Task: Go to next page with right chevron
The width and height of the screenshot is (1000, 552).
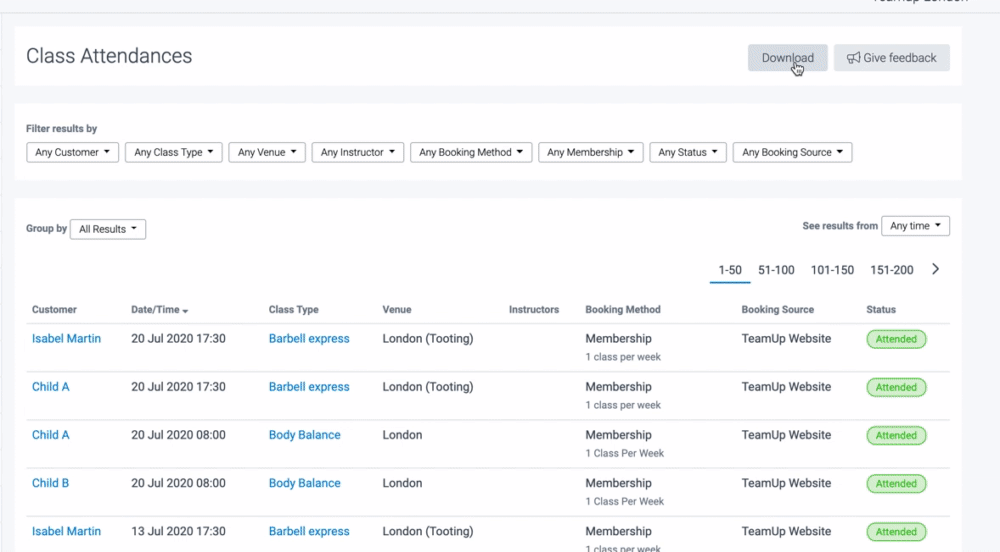Action: (935, 269)
